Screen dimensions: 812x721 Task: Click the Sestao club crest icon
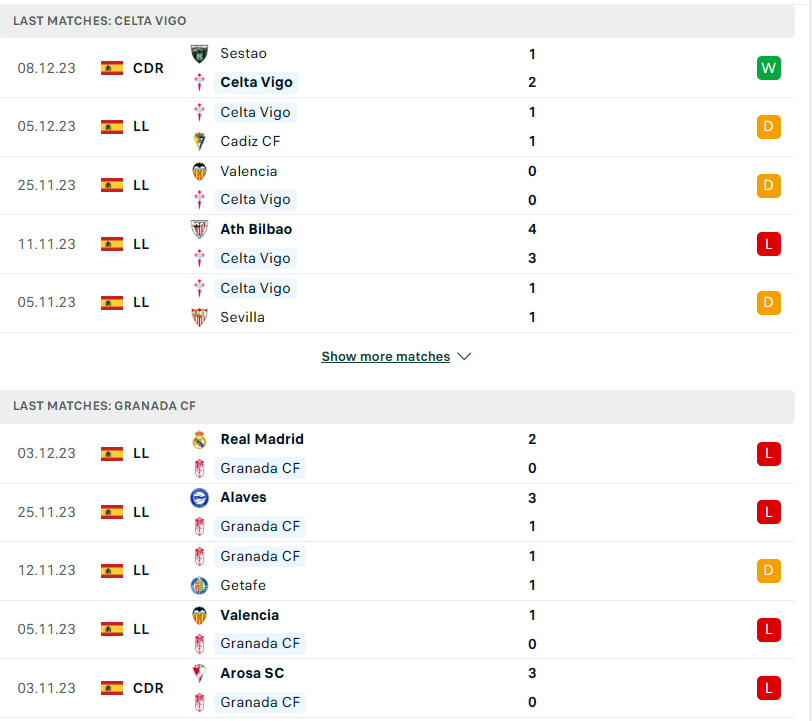coord(199,53)
